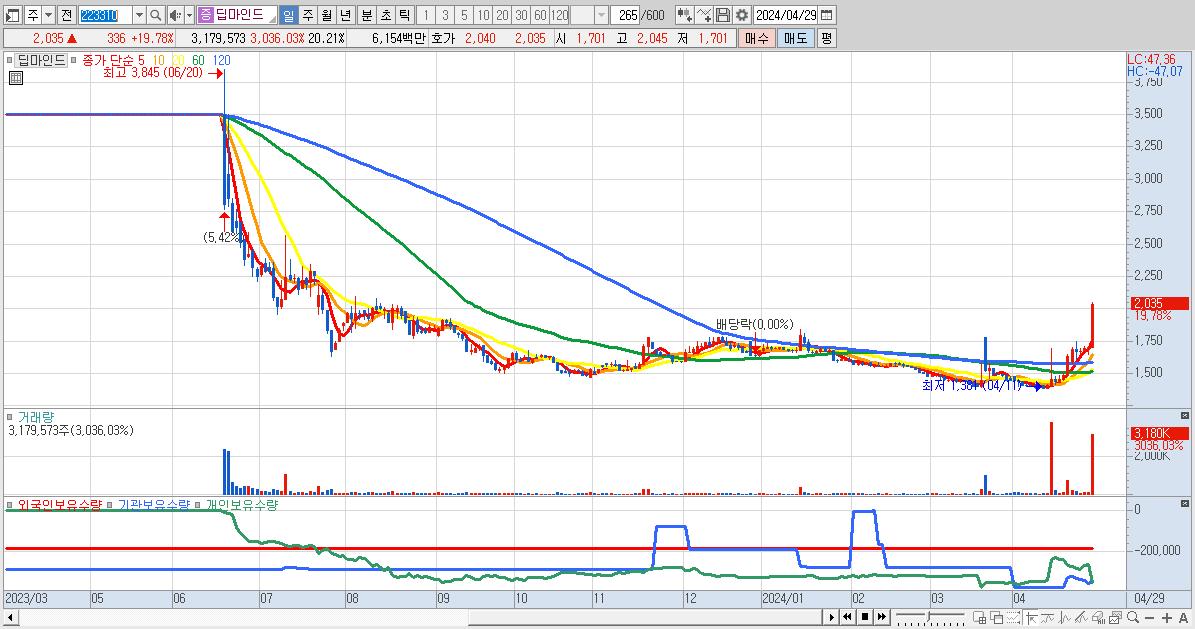Viewport: 1195px width, 629px height.
Task: Click the 개인보유수량 legend label
Action: pyautogui.click(x=242, y=505)
